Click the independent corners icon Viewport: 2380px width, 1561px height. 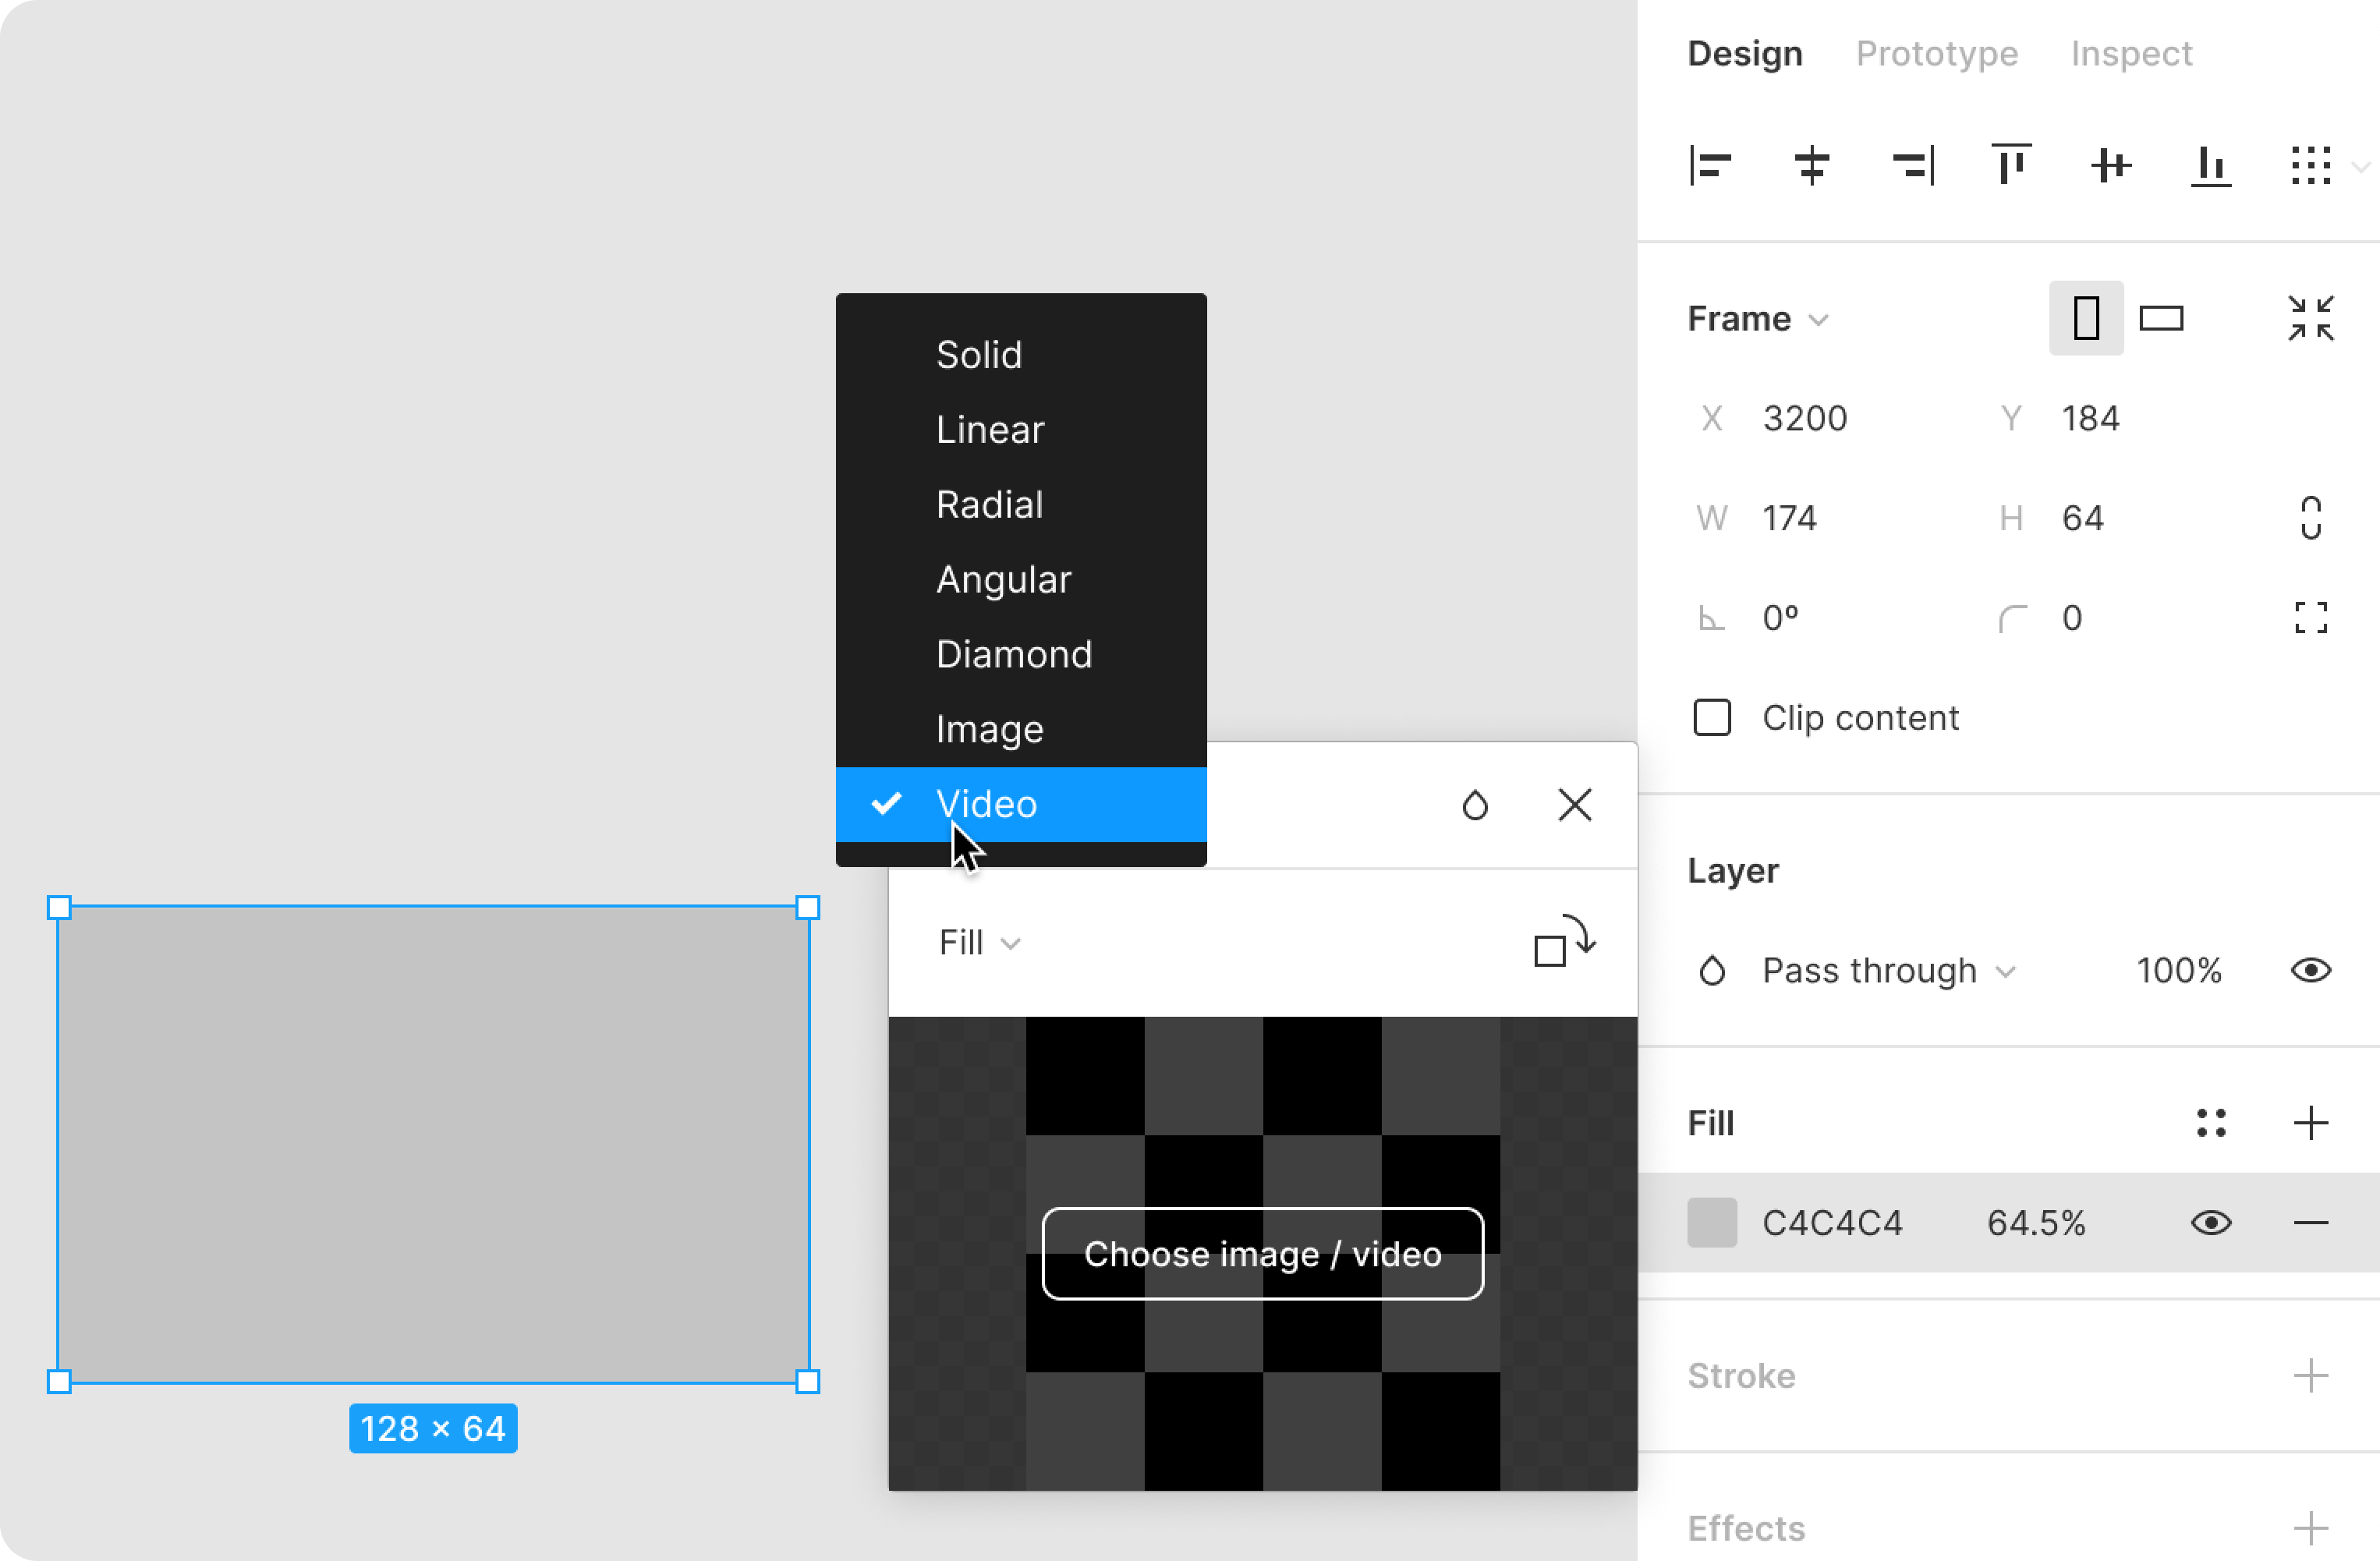[2310, 618]
